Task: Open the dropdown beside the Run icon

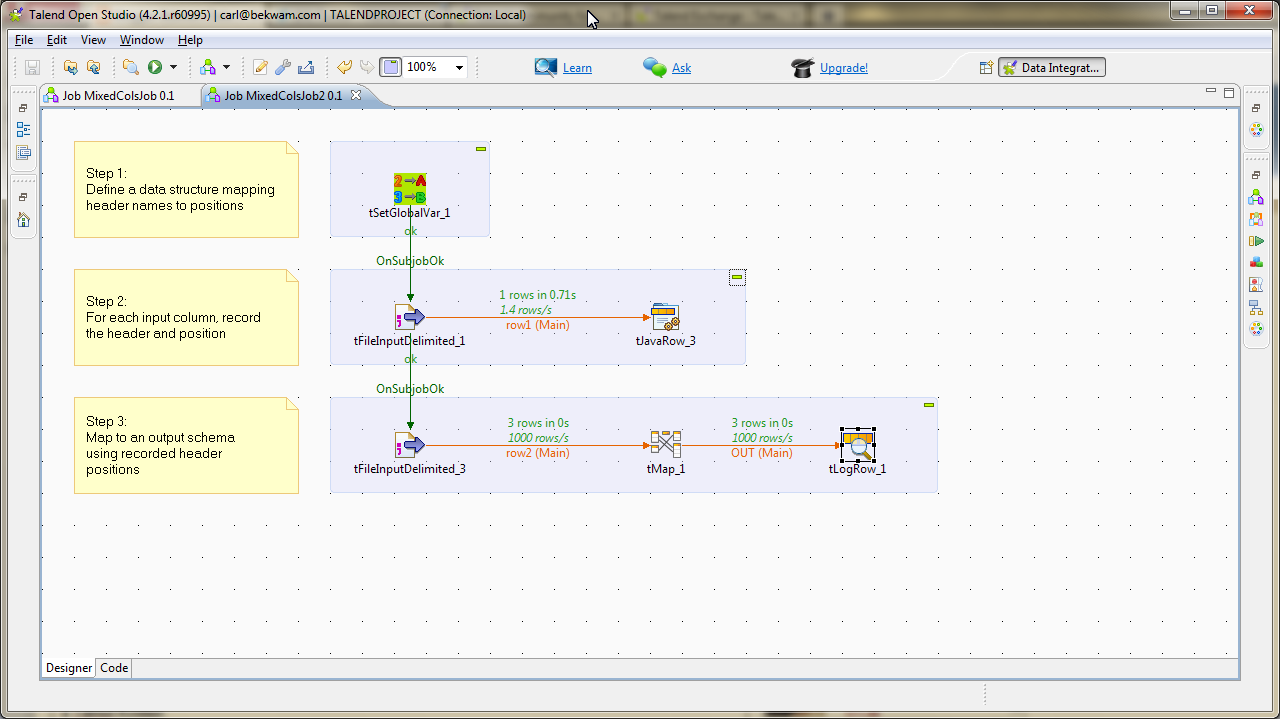Action: click(172, 67)
